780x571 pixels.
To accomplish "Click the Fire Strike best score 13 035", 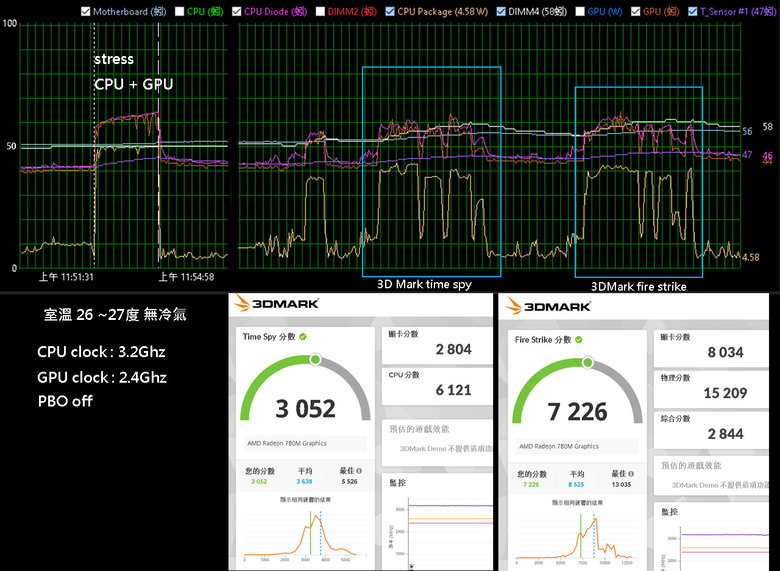I will click(621, 484).
